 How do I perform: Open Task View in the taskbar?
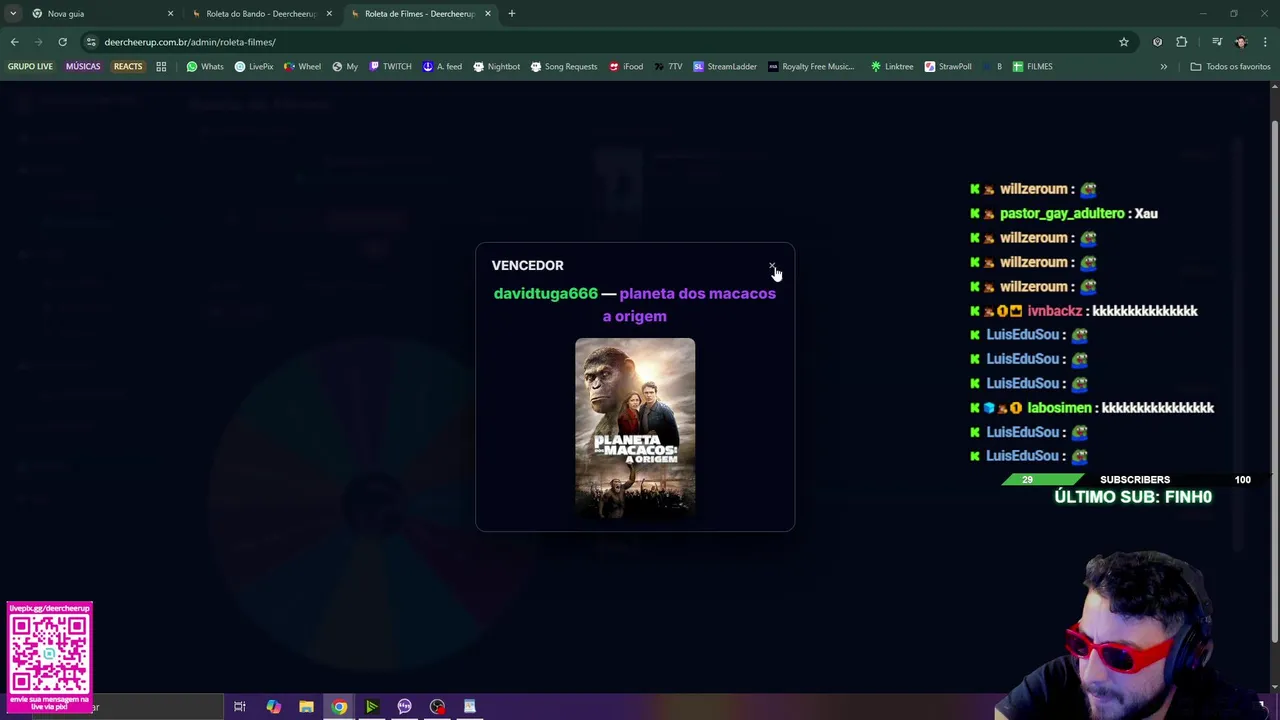pos(240,707)
